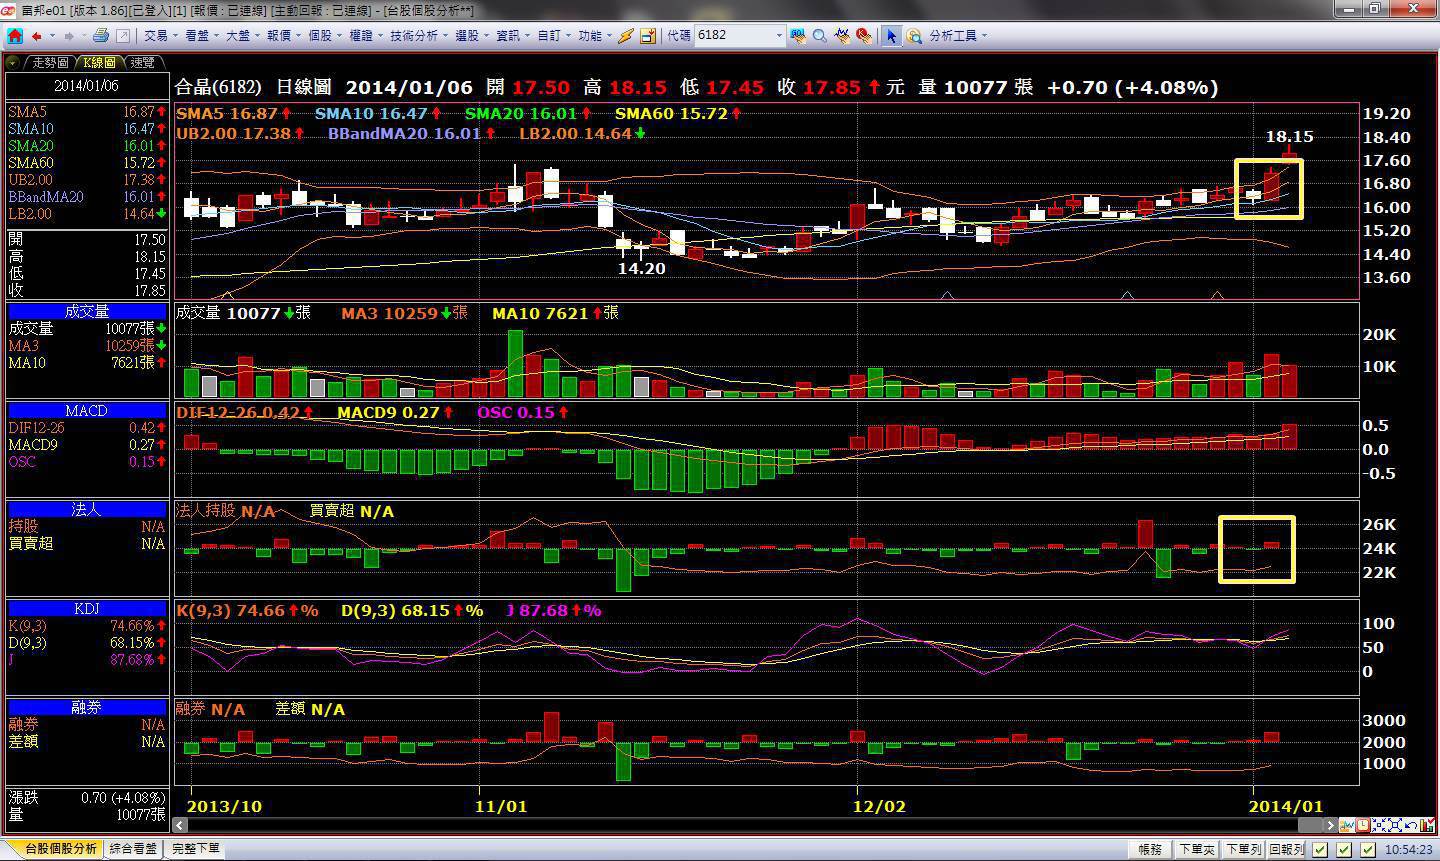Click the 下單夾 button
The image size is (1440, 861).
[1196, 850]
